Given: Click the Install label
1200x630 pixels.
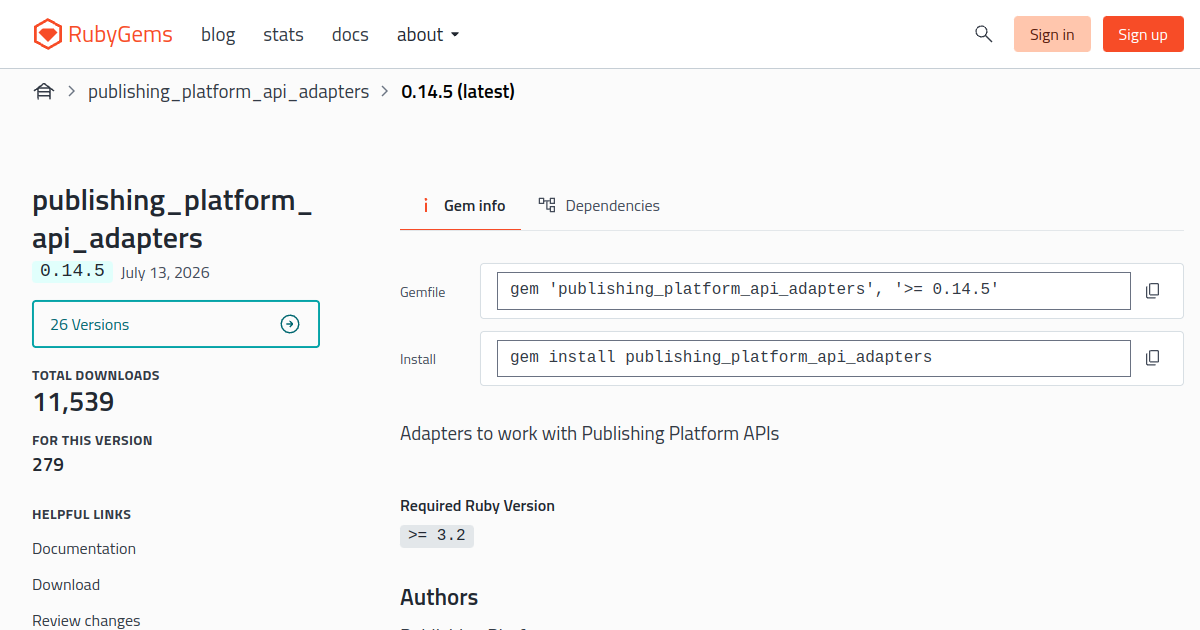Looking at the screenshot, I should (418, 359).
